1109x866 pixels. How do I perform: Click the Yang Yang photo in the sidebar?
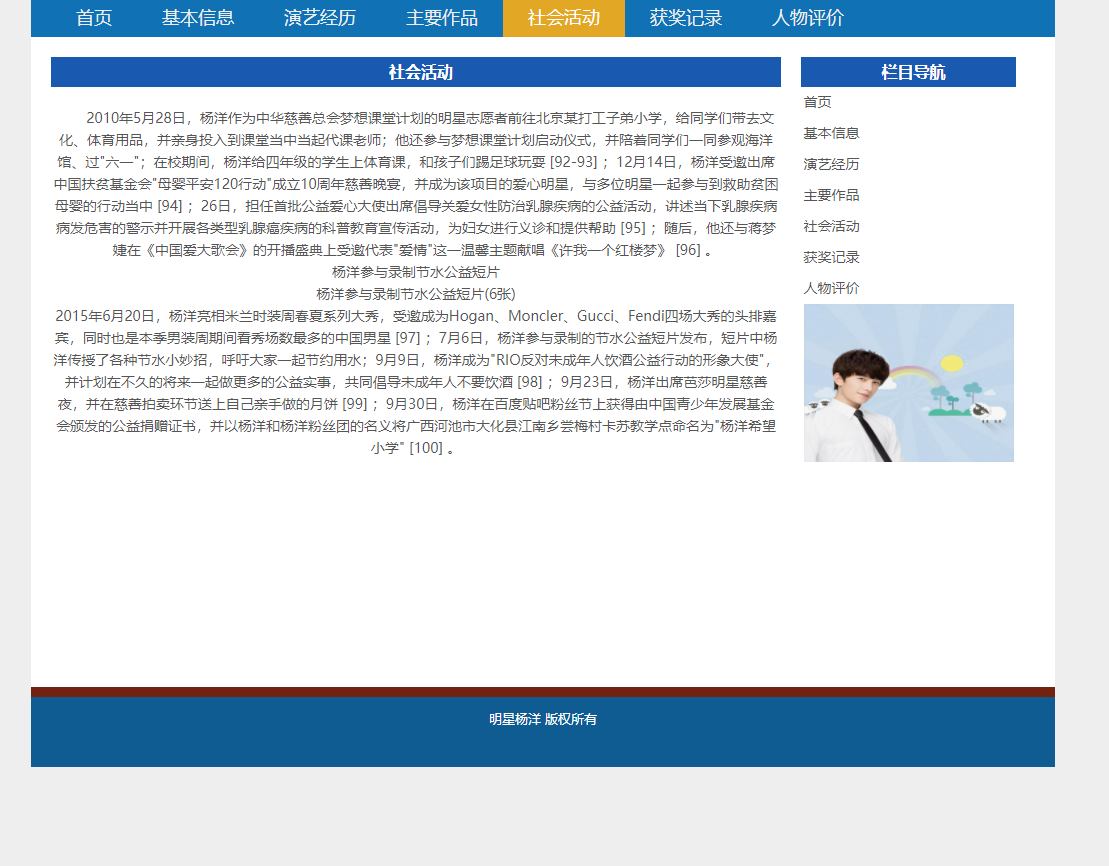(908, 381)
